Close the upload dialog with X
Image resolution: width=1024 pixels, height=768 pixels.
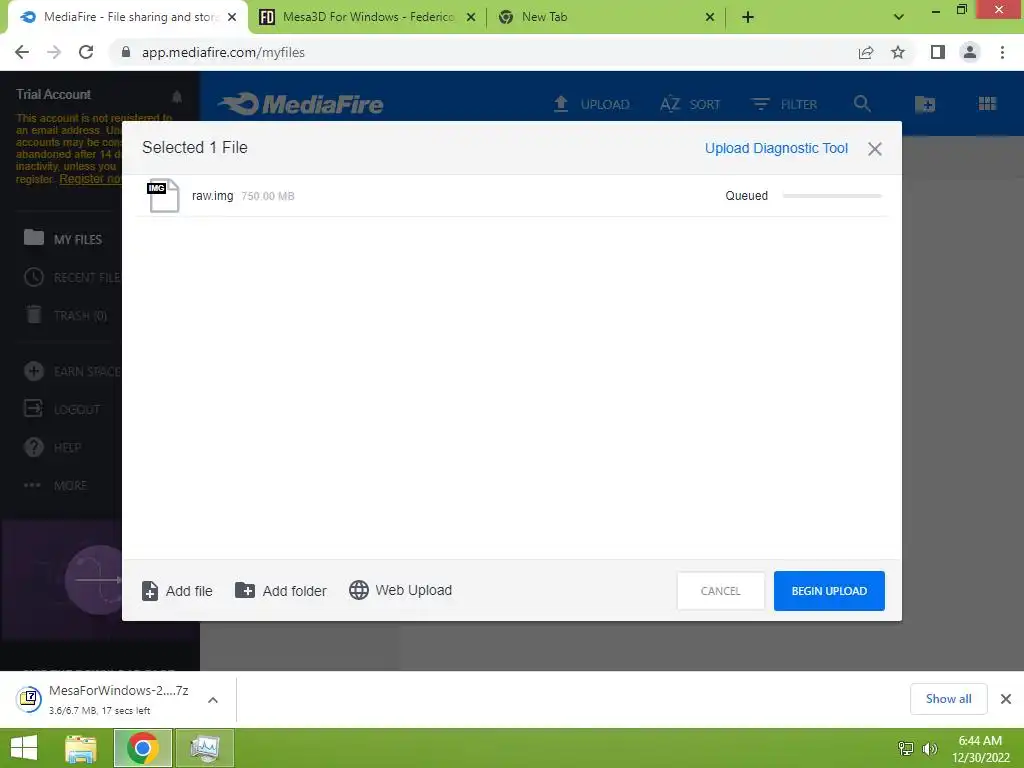click(875, 149)
